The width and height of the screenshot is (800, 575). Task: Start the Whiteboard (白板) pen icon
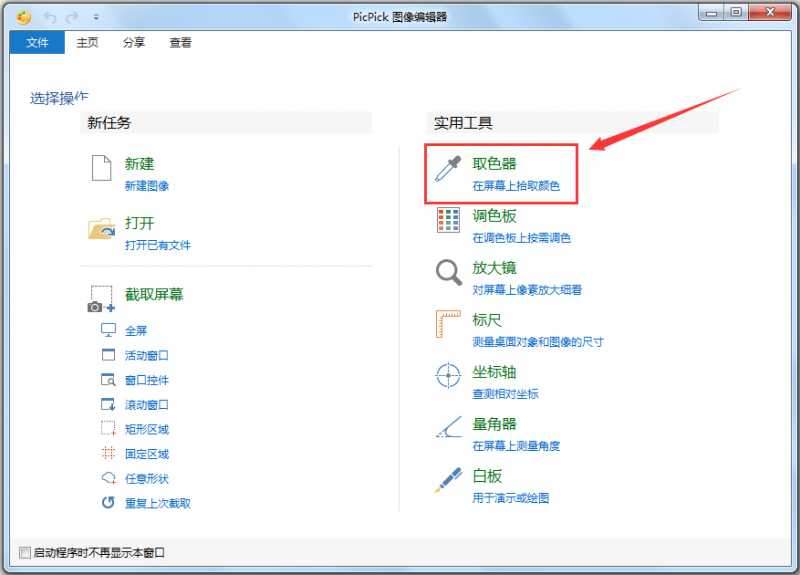click(x=448, y=480)
